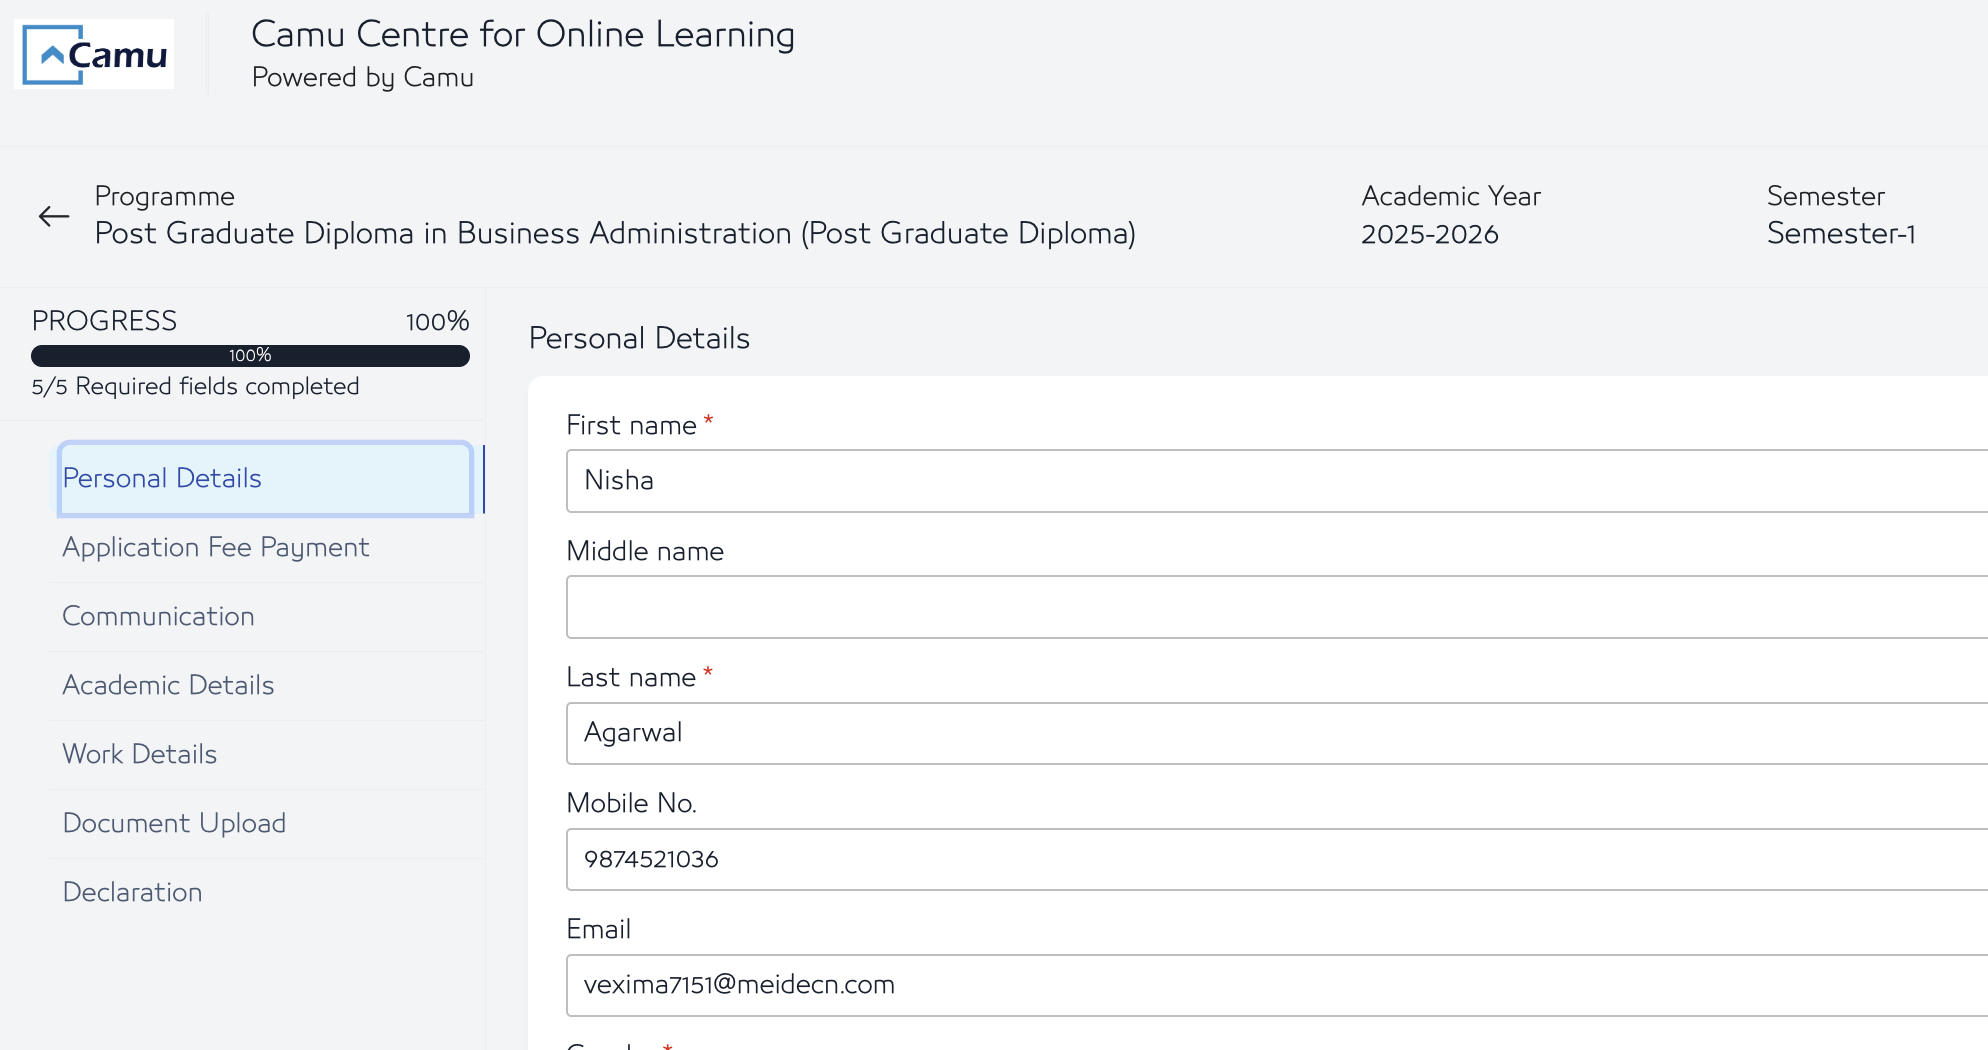Open the Application Fee Payment section
The height and width of the screenshot is (1050, 1988).
coord(216,547)
